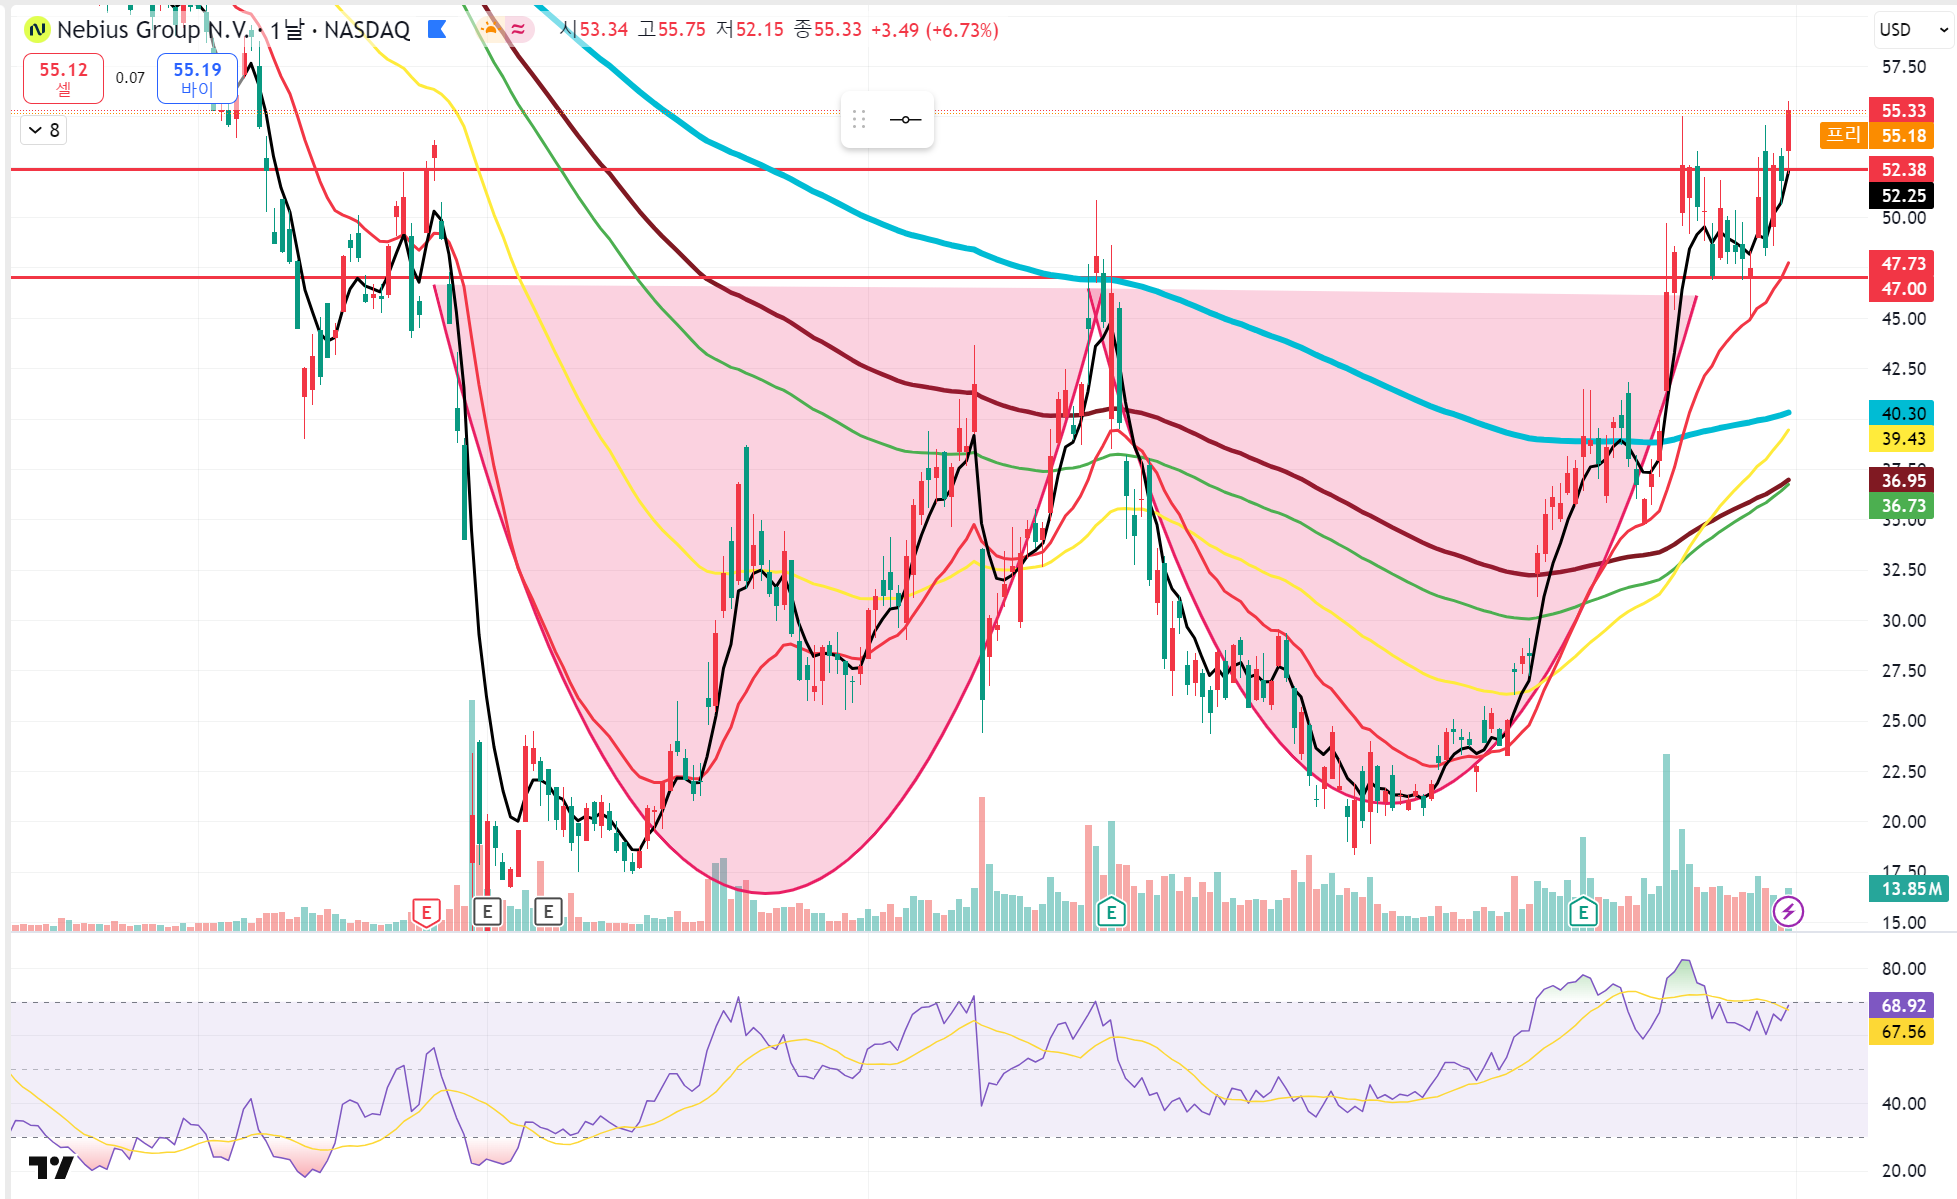Open the last green earnings E marker
The image size is (1957, 1199).
coord(1583,912)
